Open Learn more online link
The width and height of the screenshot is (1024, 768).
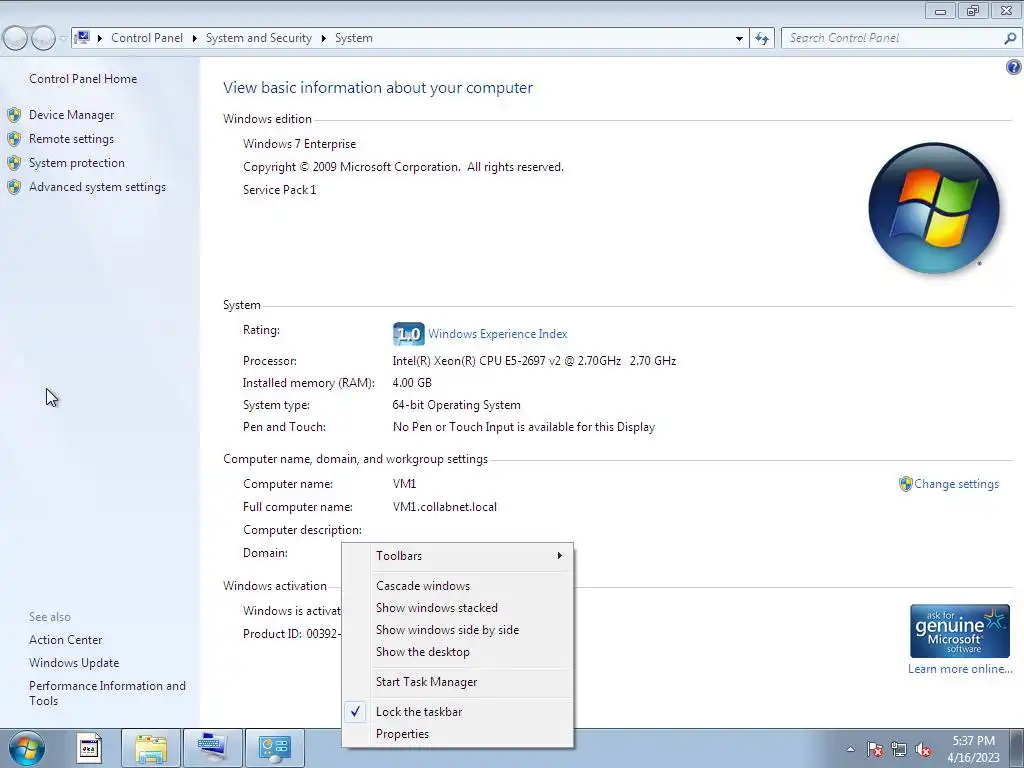tap(960, 669)
